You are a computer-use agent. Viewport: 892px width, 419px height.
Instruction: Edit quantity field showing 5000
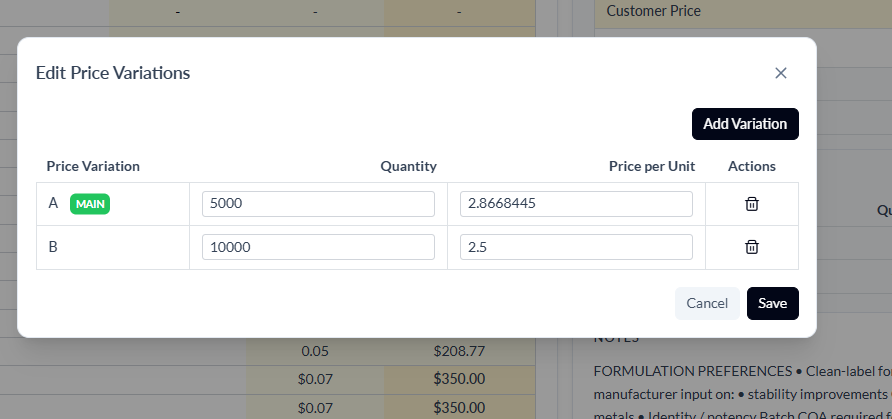(x=318, y=204)
